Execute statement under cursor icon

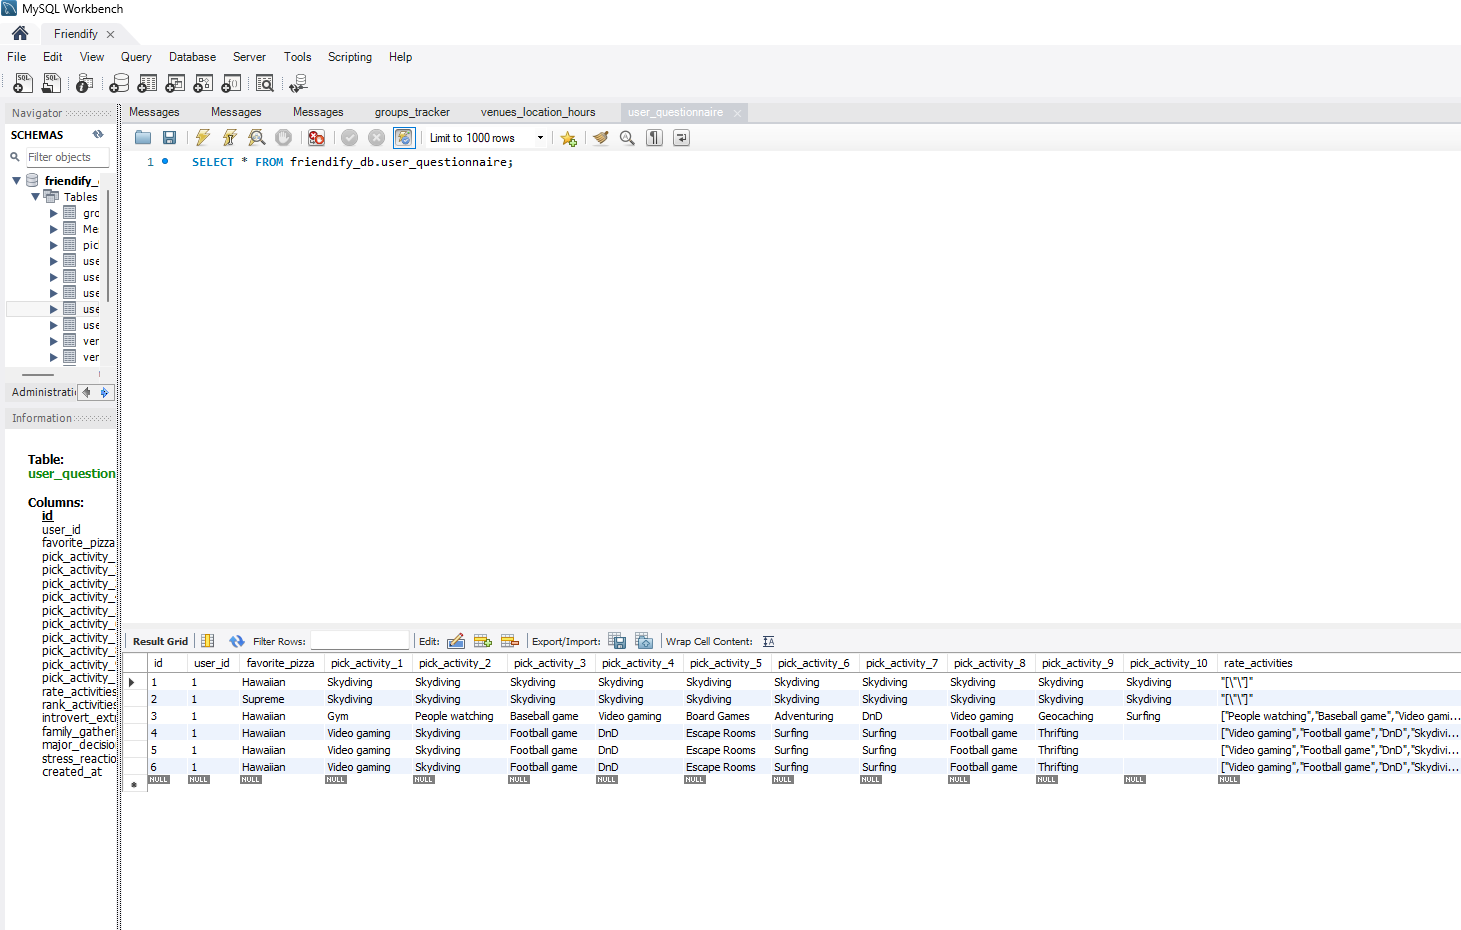pos(230,138)
